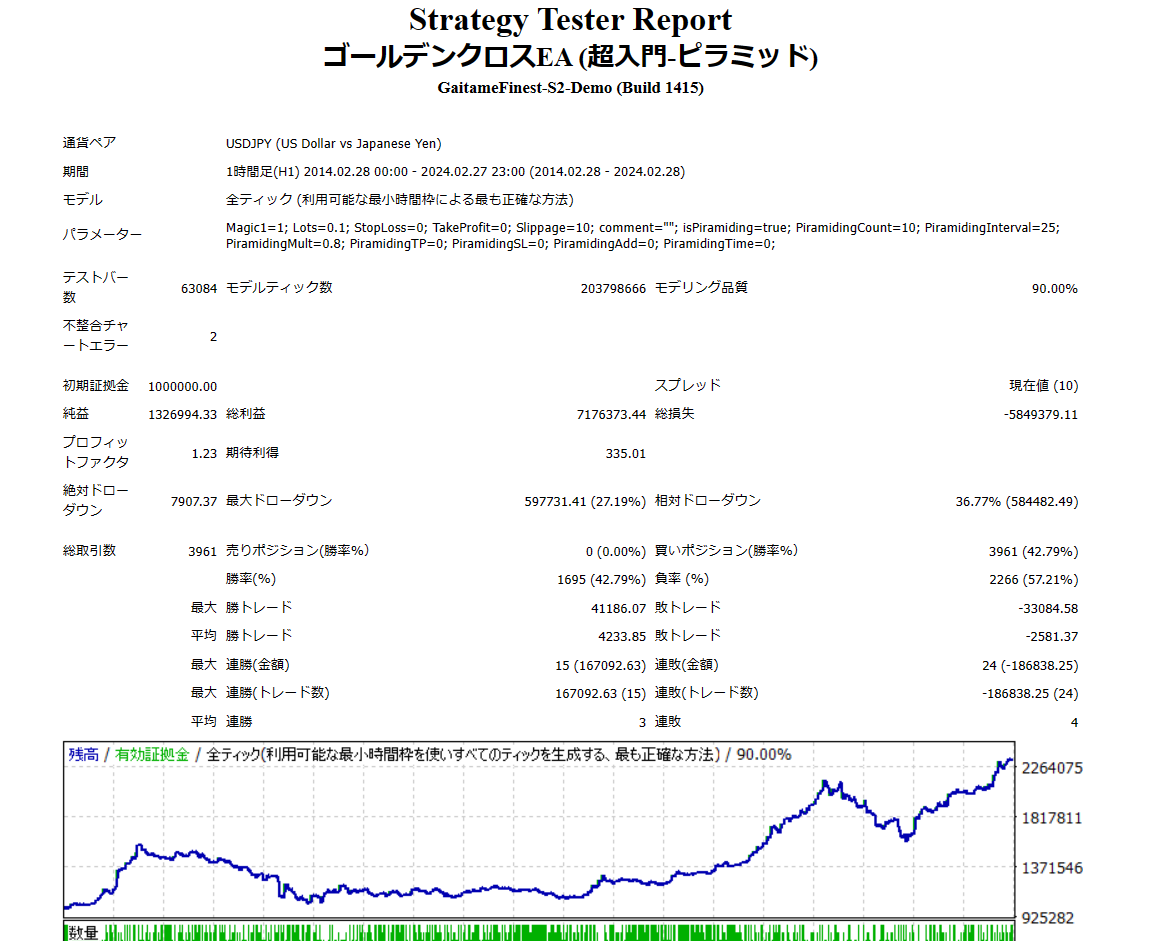Click the パラメーター label

(102, 235)
